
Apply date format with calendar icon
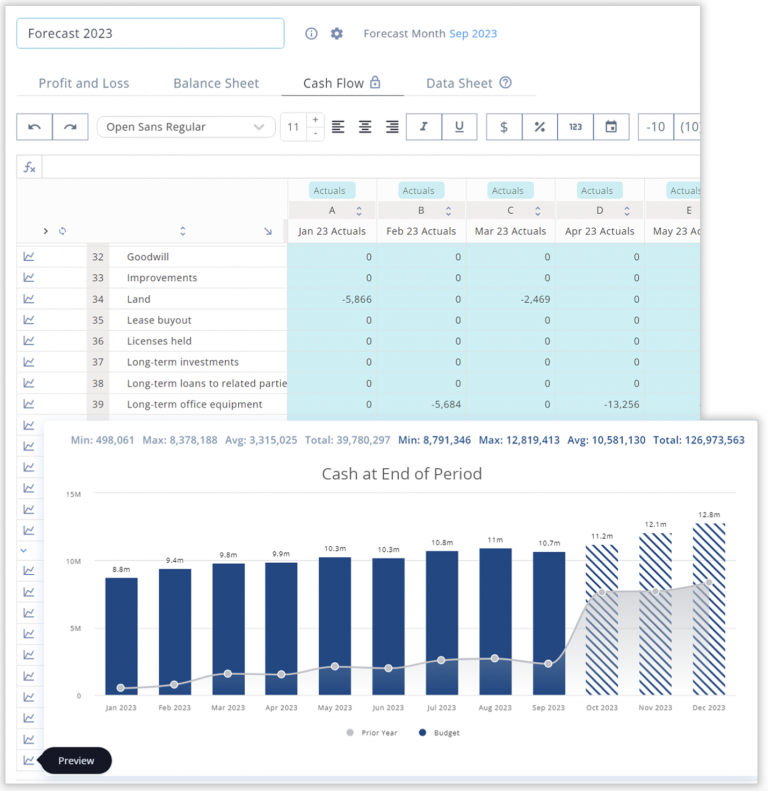coord(610,127)
